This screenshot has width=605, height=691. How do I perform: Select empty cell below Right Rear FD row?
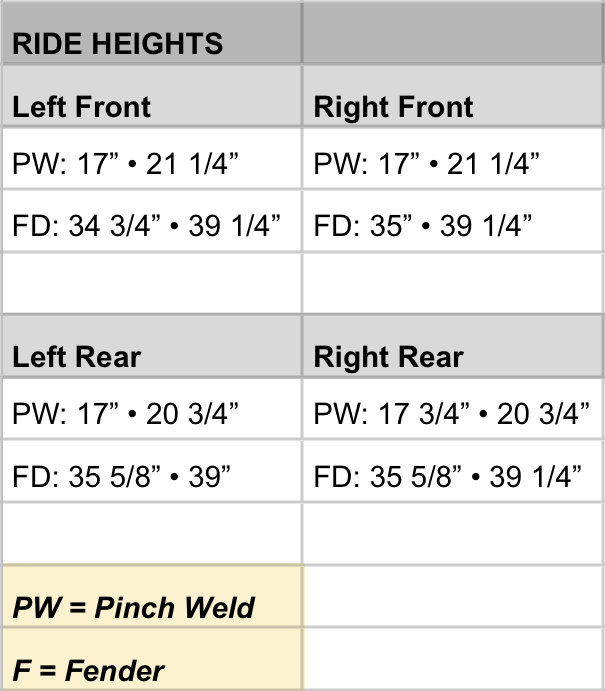453,534
